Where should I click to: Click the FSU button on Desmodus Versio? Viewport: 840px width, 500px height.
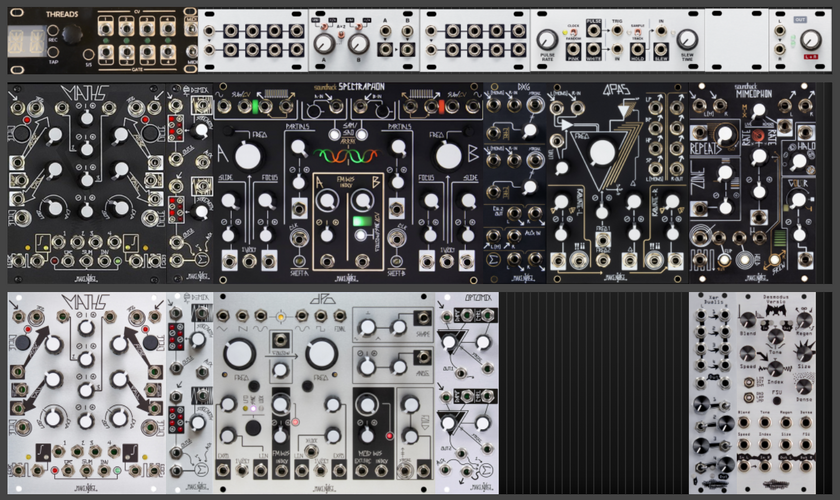point(776,400)
